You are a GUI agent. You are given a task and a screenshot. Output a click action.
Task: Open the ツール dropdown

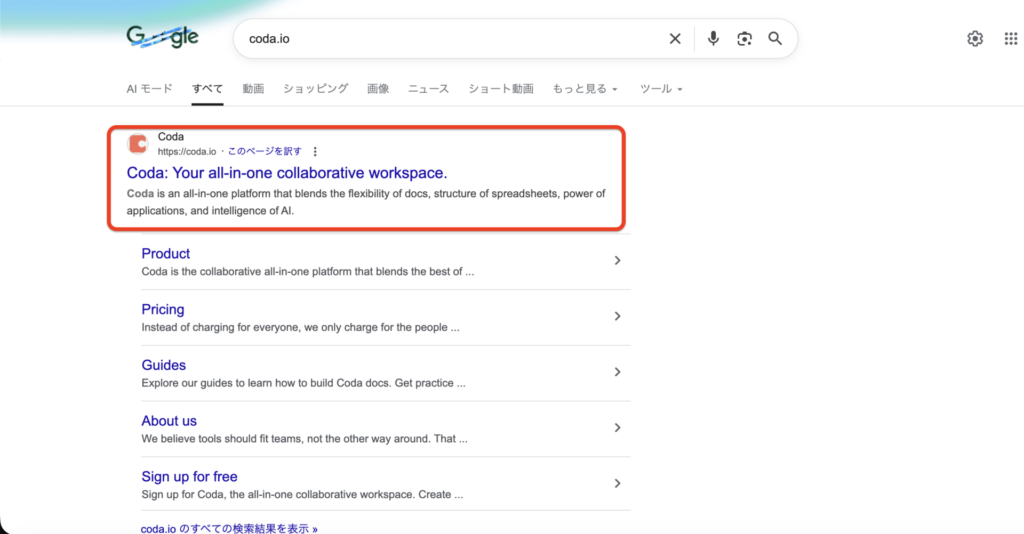(661, 88)
